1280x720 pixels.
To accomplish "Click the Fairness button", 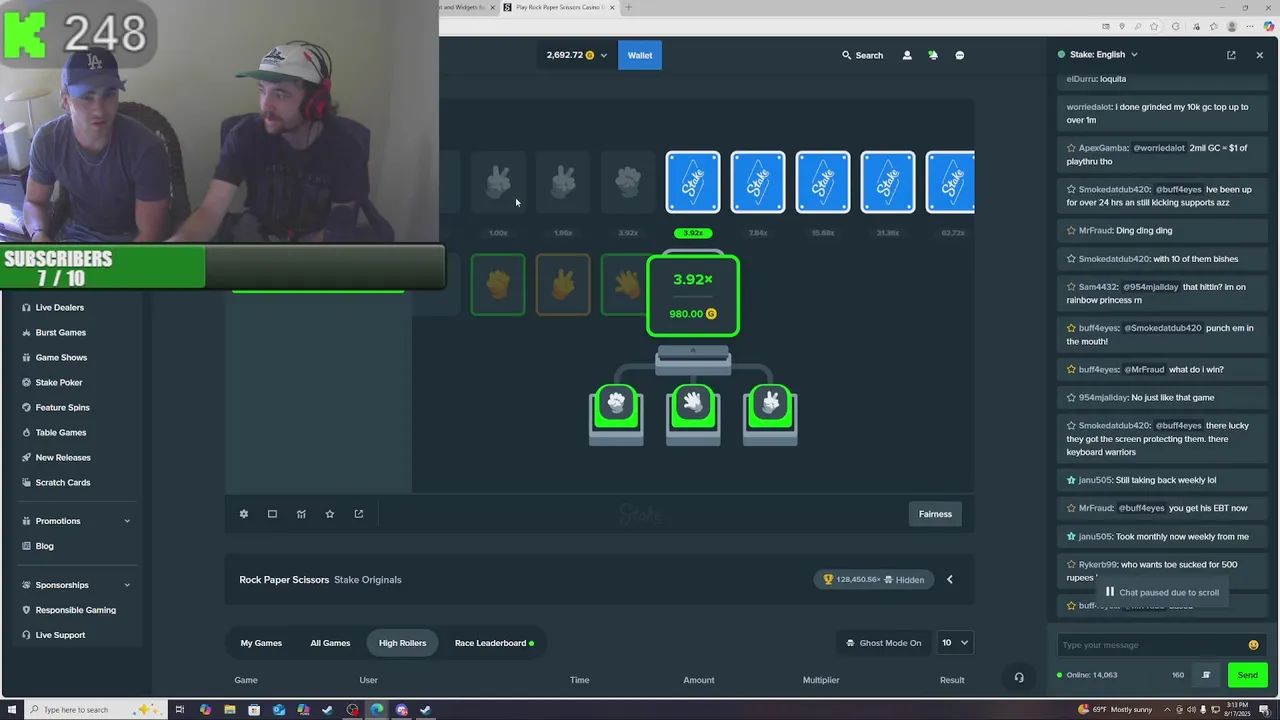I will 935,514.
